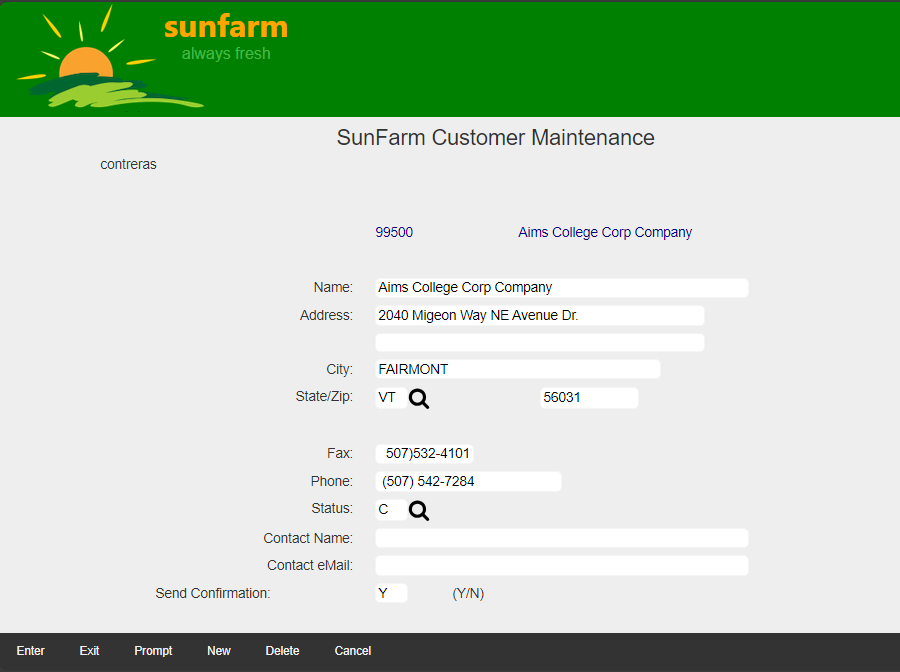
Task: Click the Send Confirmation Y field
Action: tap(391, 593)
